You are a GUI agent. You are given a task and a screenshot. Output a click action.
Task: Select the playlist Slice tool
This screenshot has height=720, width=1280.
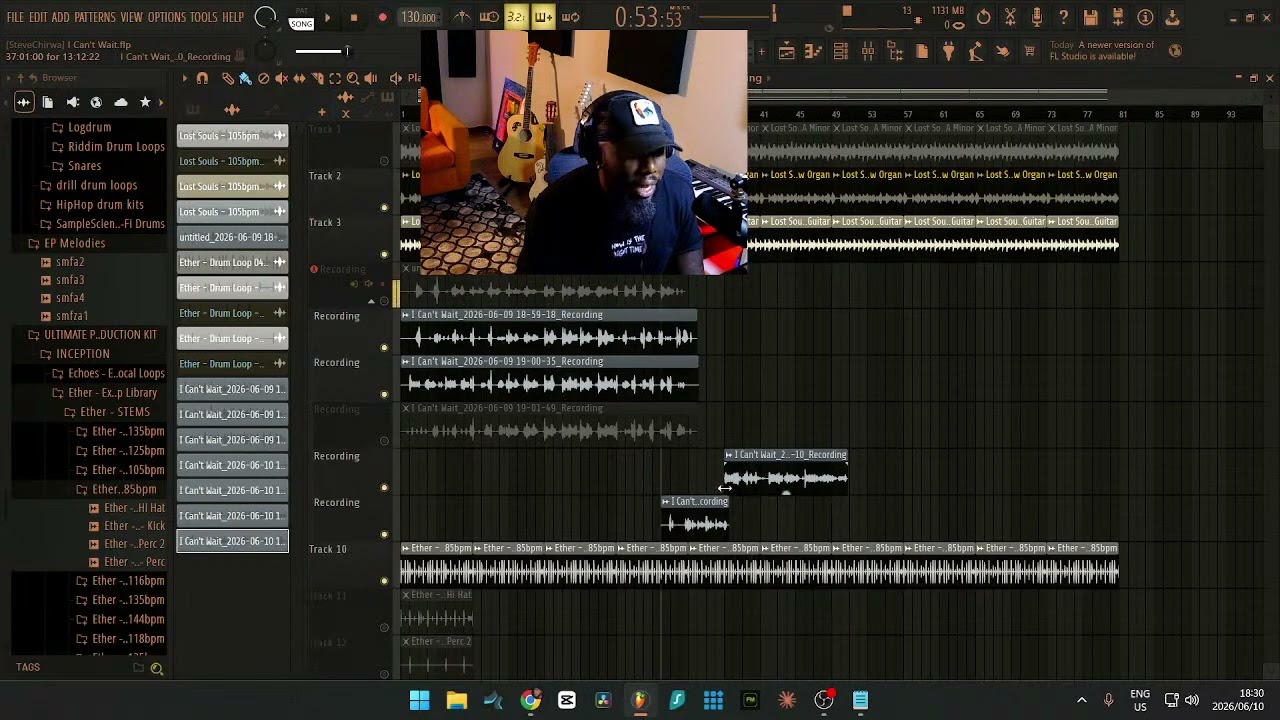[x=317, y=78]
